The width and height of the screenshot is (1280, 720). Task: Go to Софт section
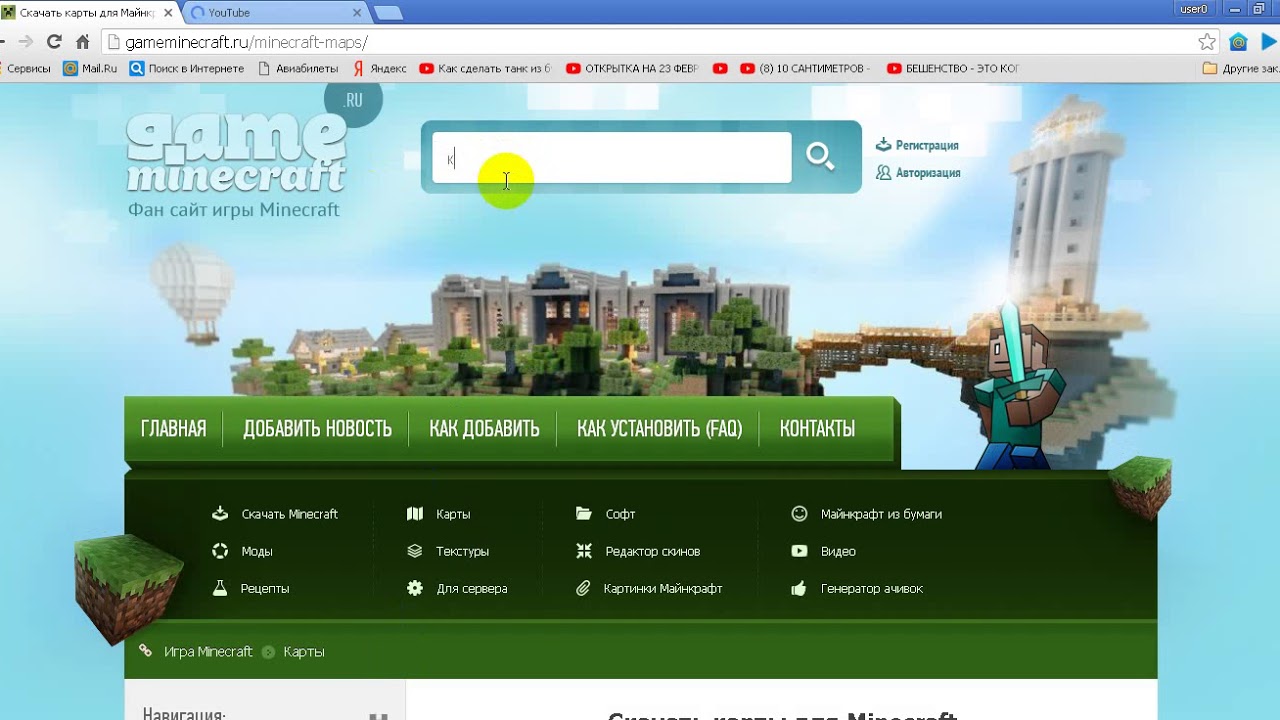[x=620, y=514]
